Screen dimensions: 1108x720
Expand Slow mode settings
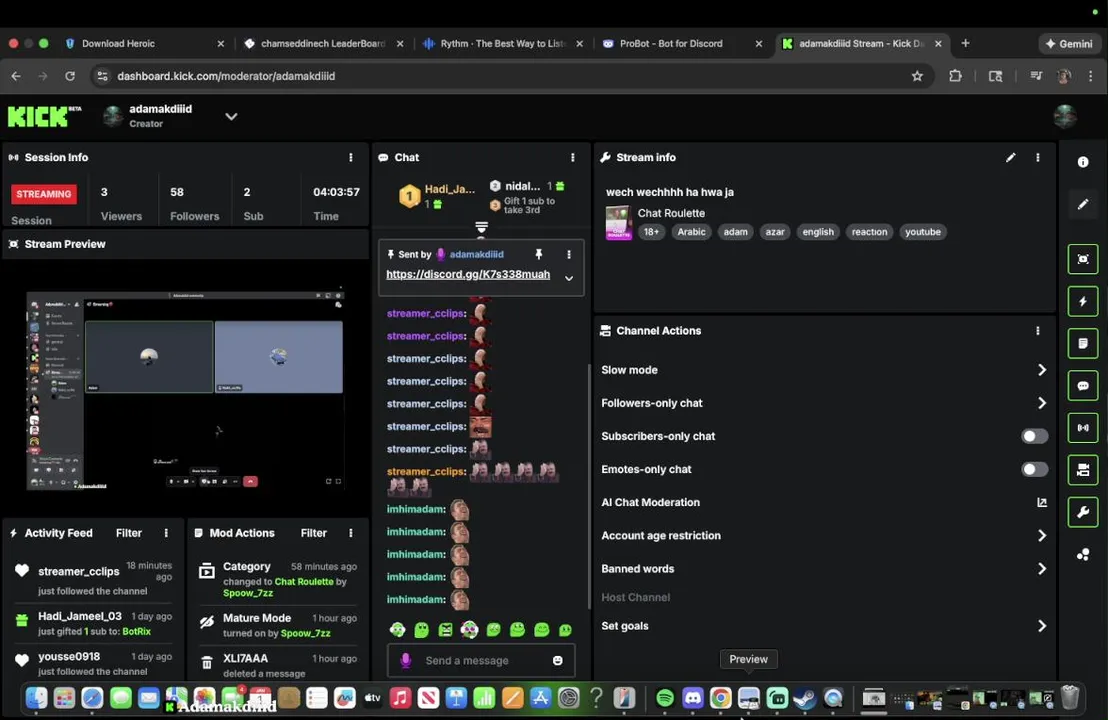(x=1042, y=370)
